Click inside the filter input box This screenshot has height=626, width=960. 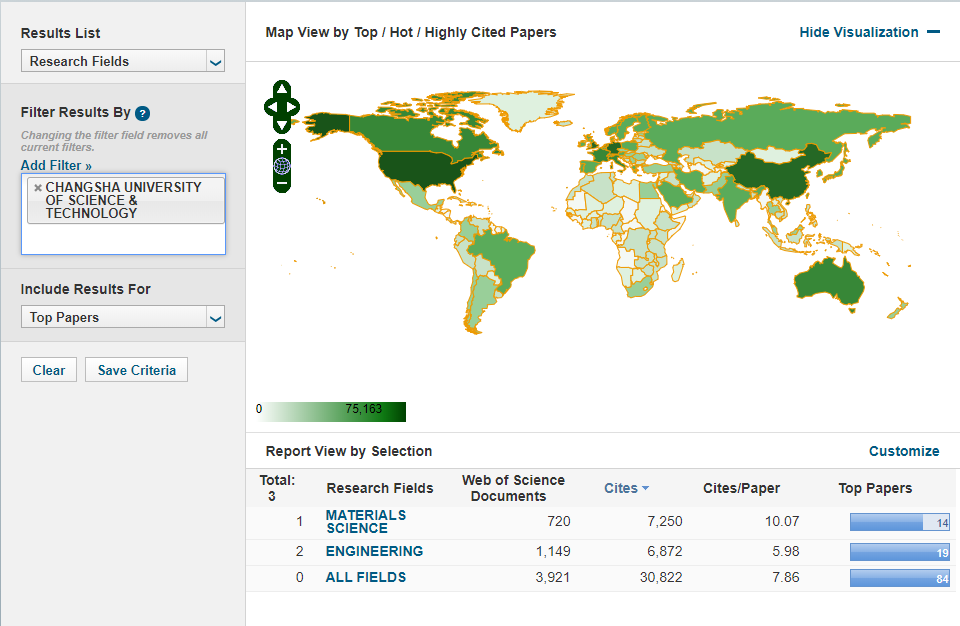[x=122, y=239]
